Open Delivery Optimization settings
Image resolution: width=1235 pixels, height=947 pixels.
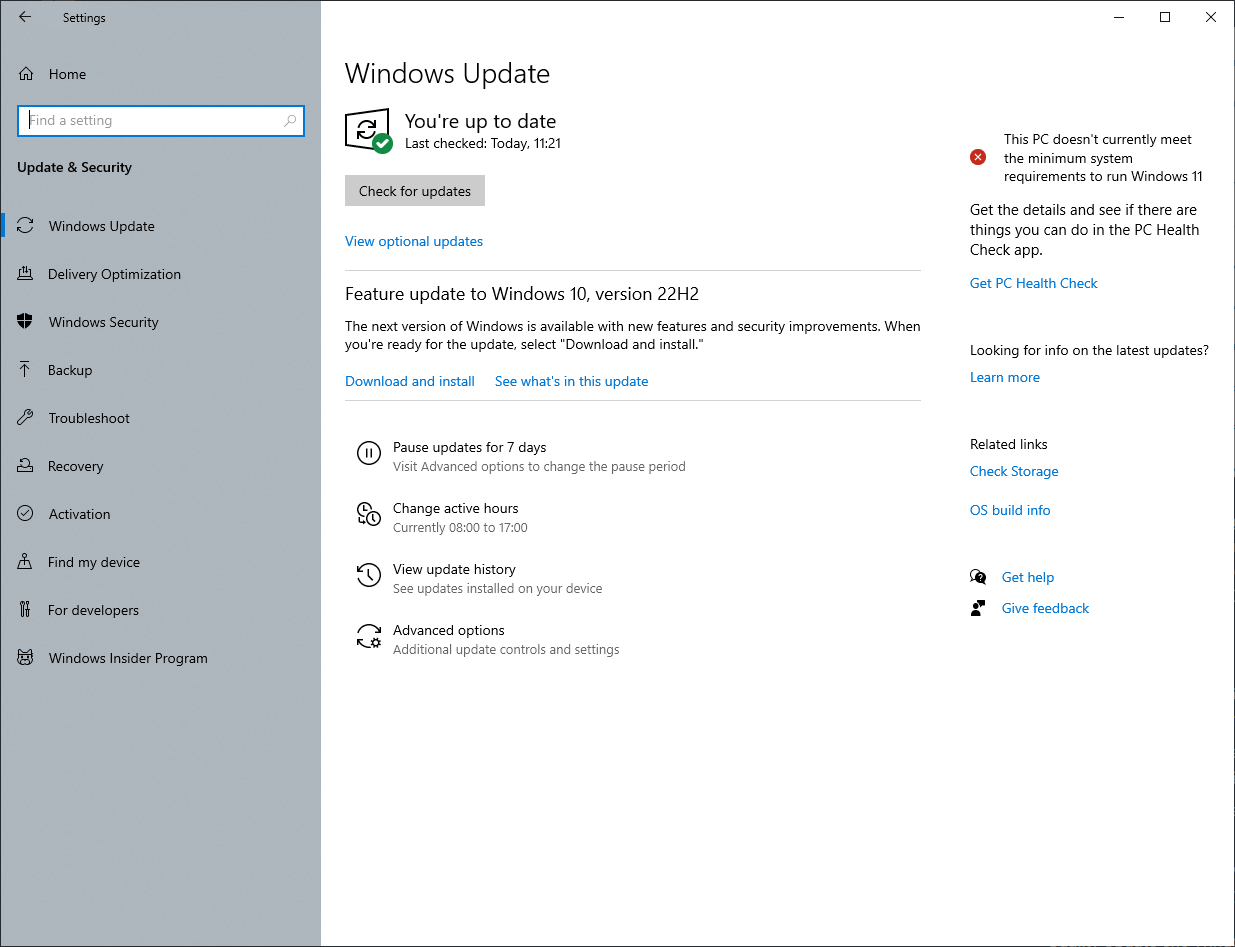coord(160,274)
